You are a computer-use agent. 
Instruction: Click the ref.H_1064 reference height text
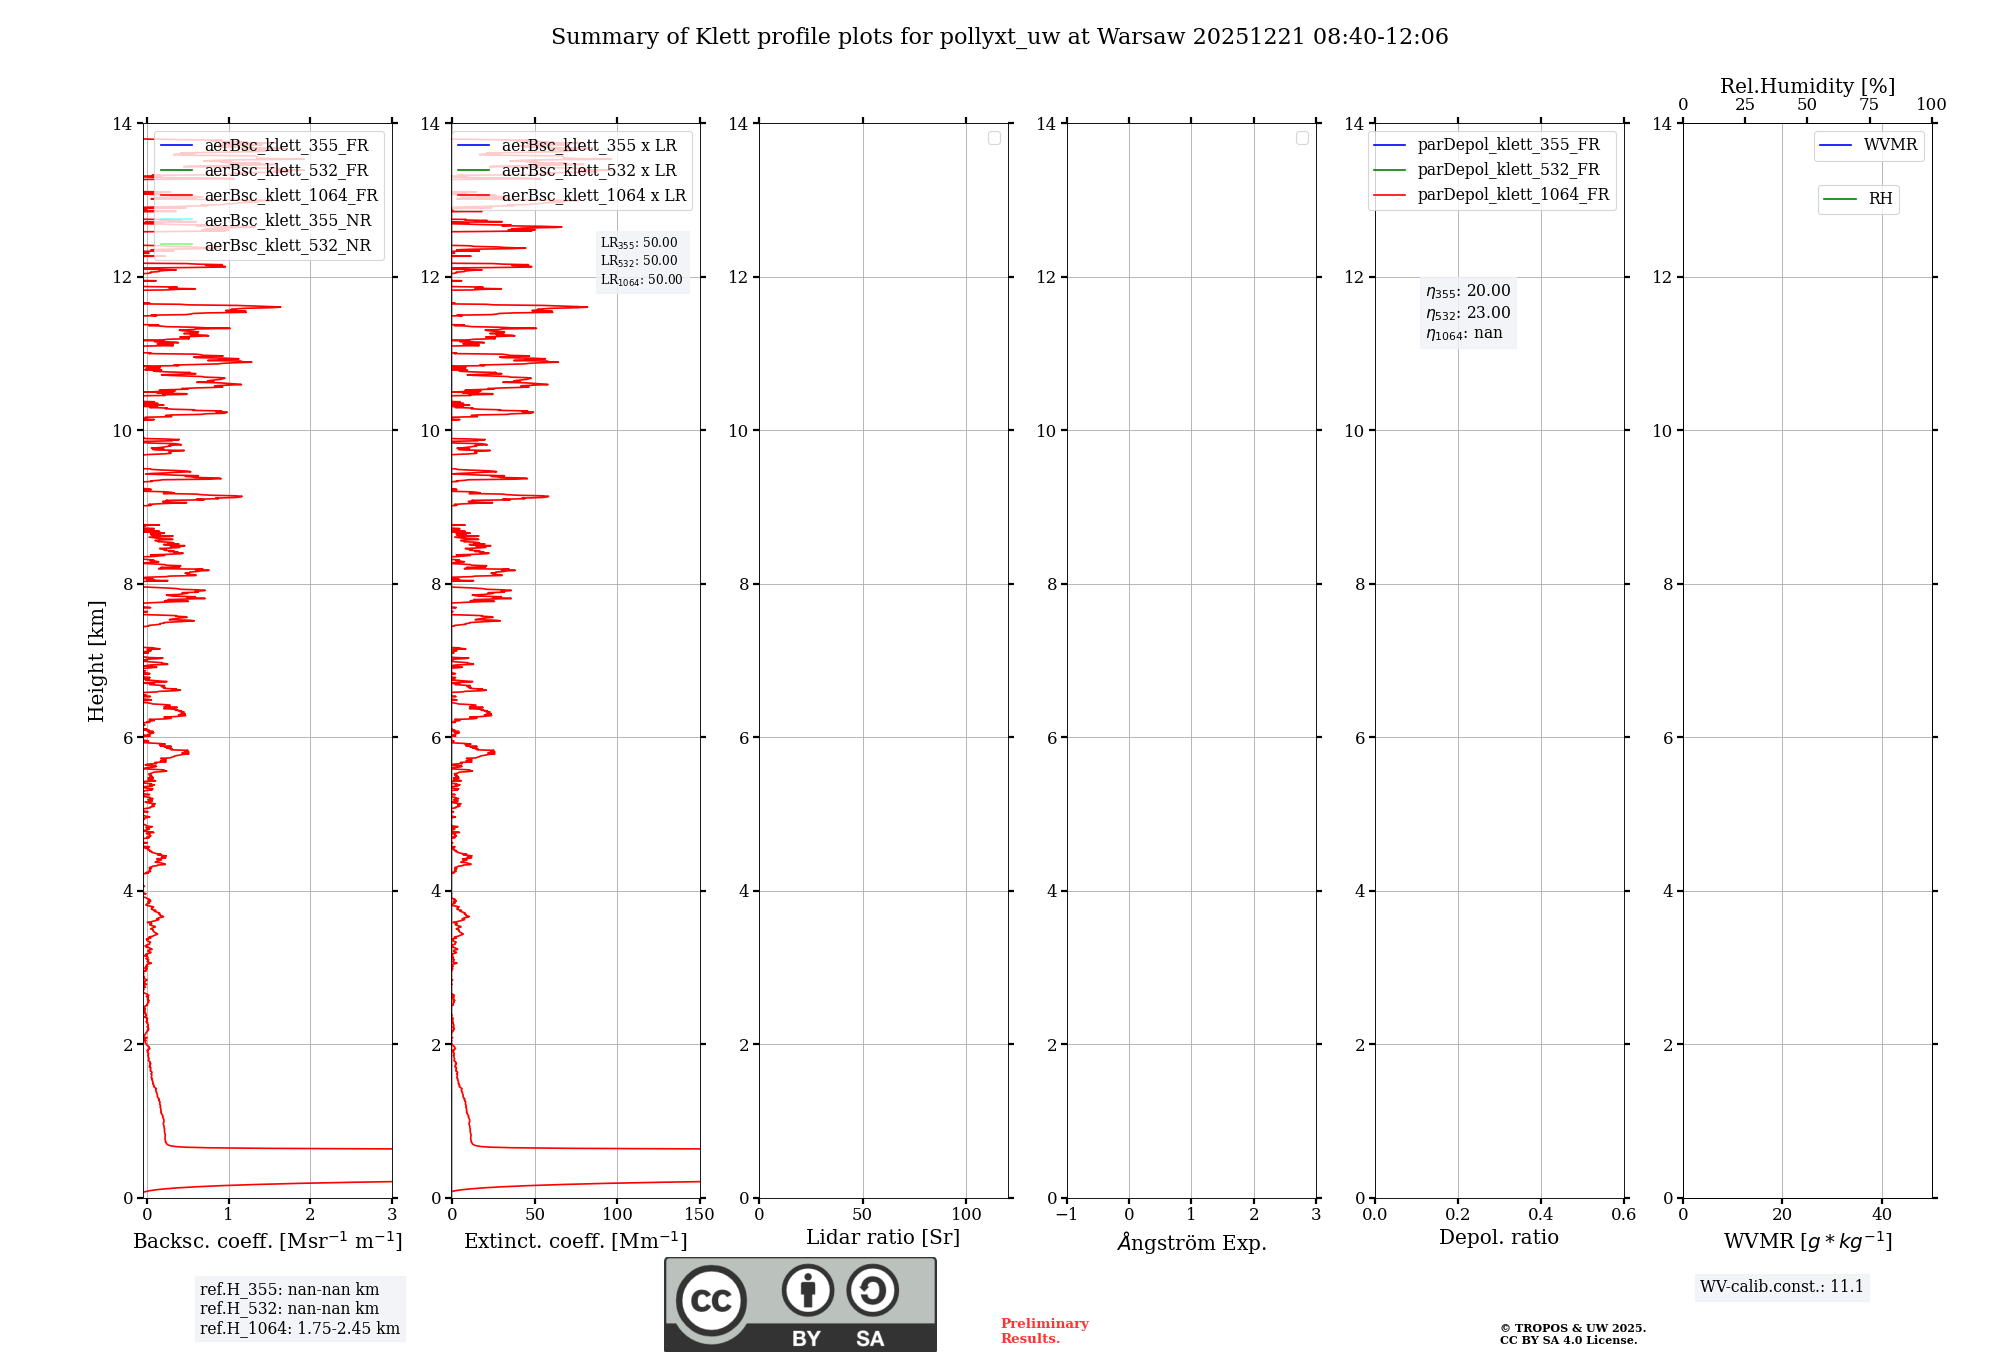[299, 1329]
